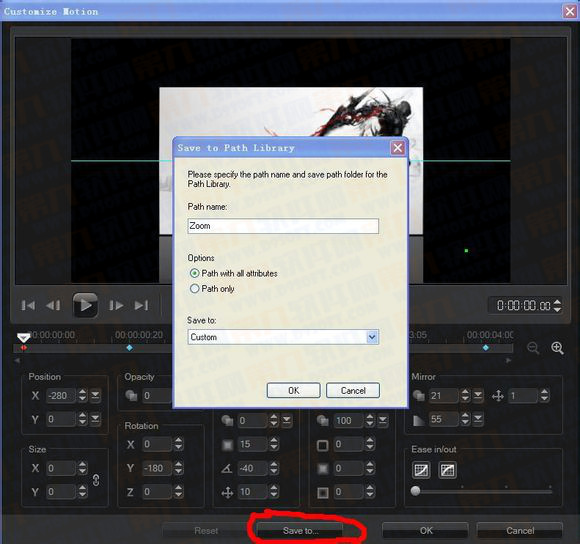
Task: Click the Rotation X stepper arrows
Action: (178, 444)
